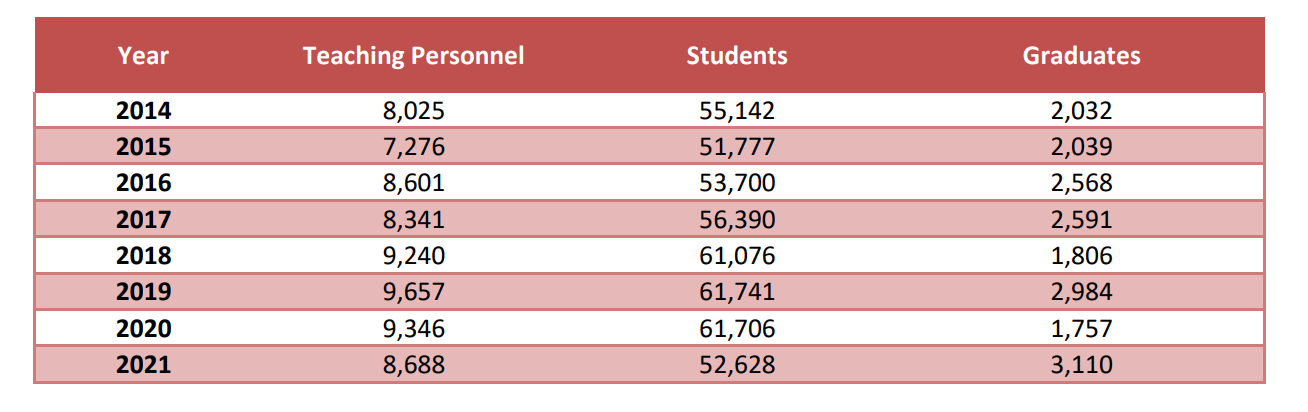This screenshot has width=1308, height=412.
Task: Click the Graduates column header
Action: tap(1081, 56)
